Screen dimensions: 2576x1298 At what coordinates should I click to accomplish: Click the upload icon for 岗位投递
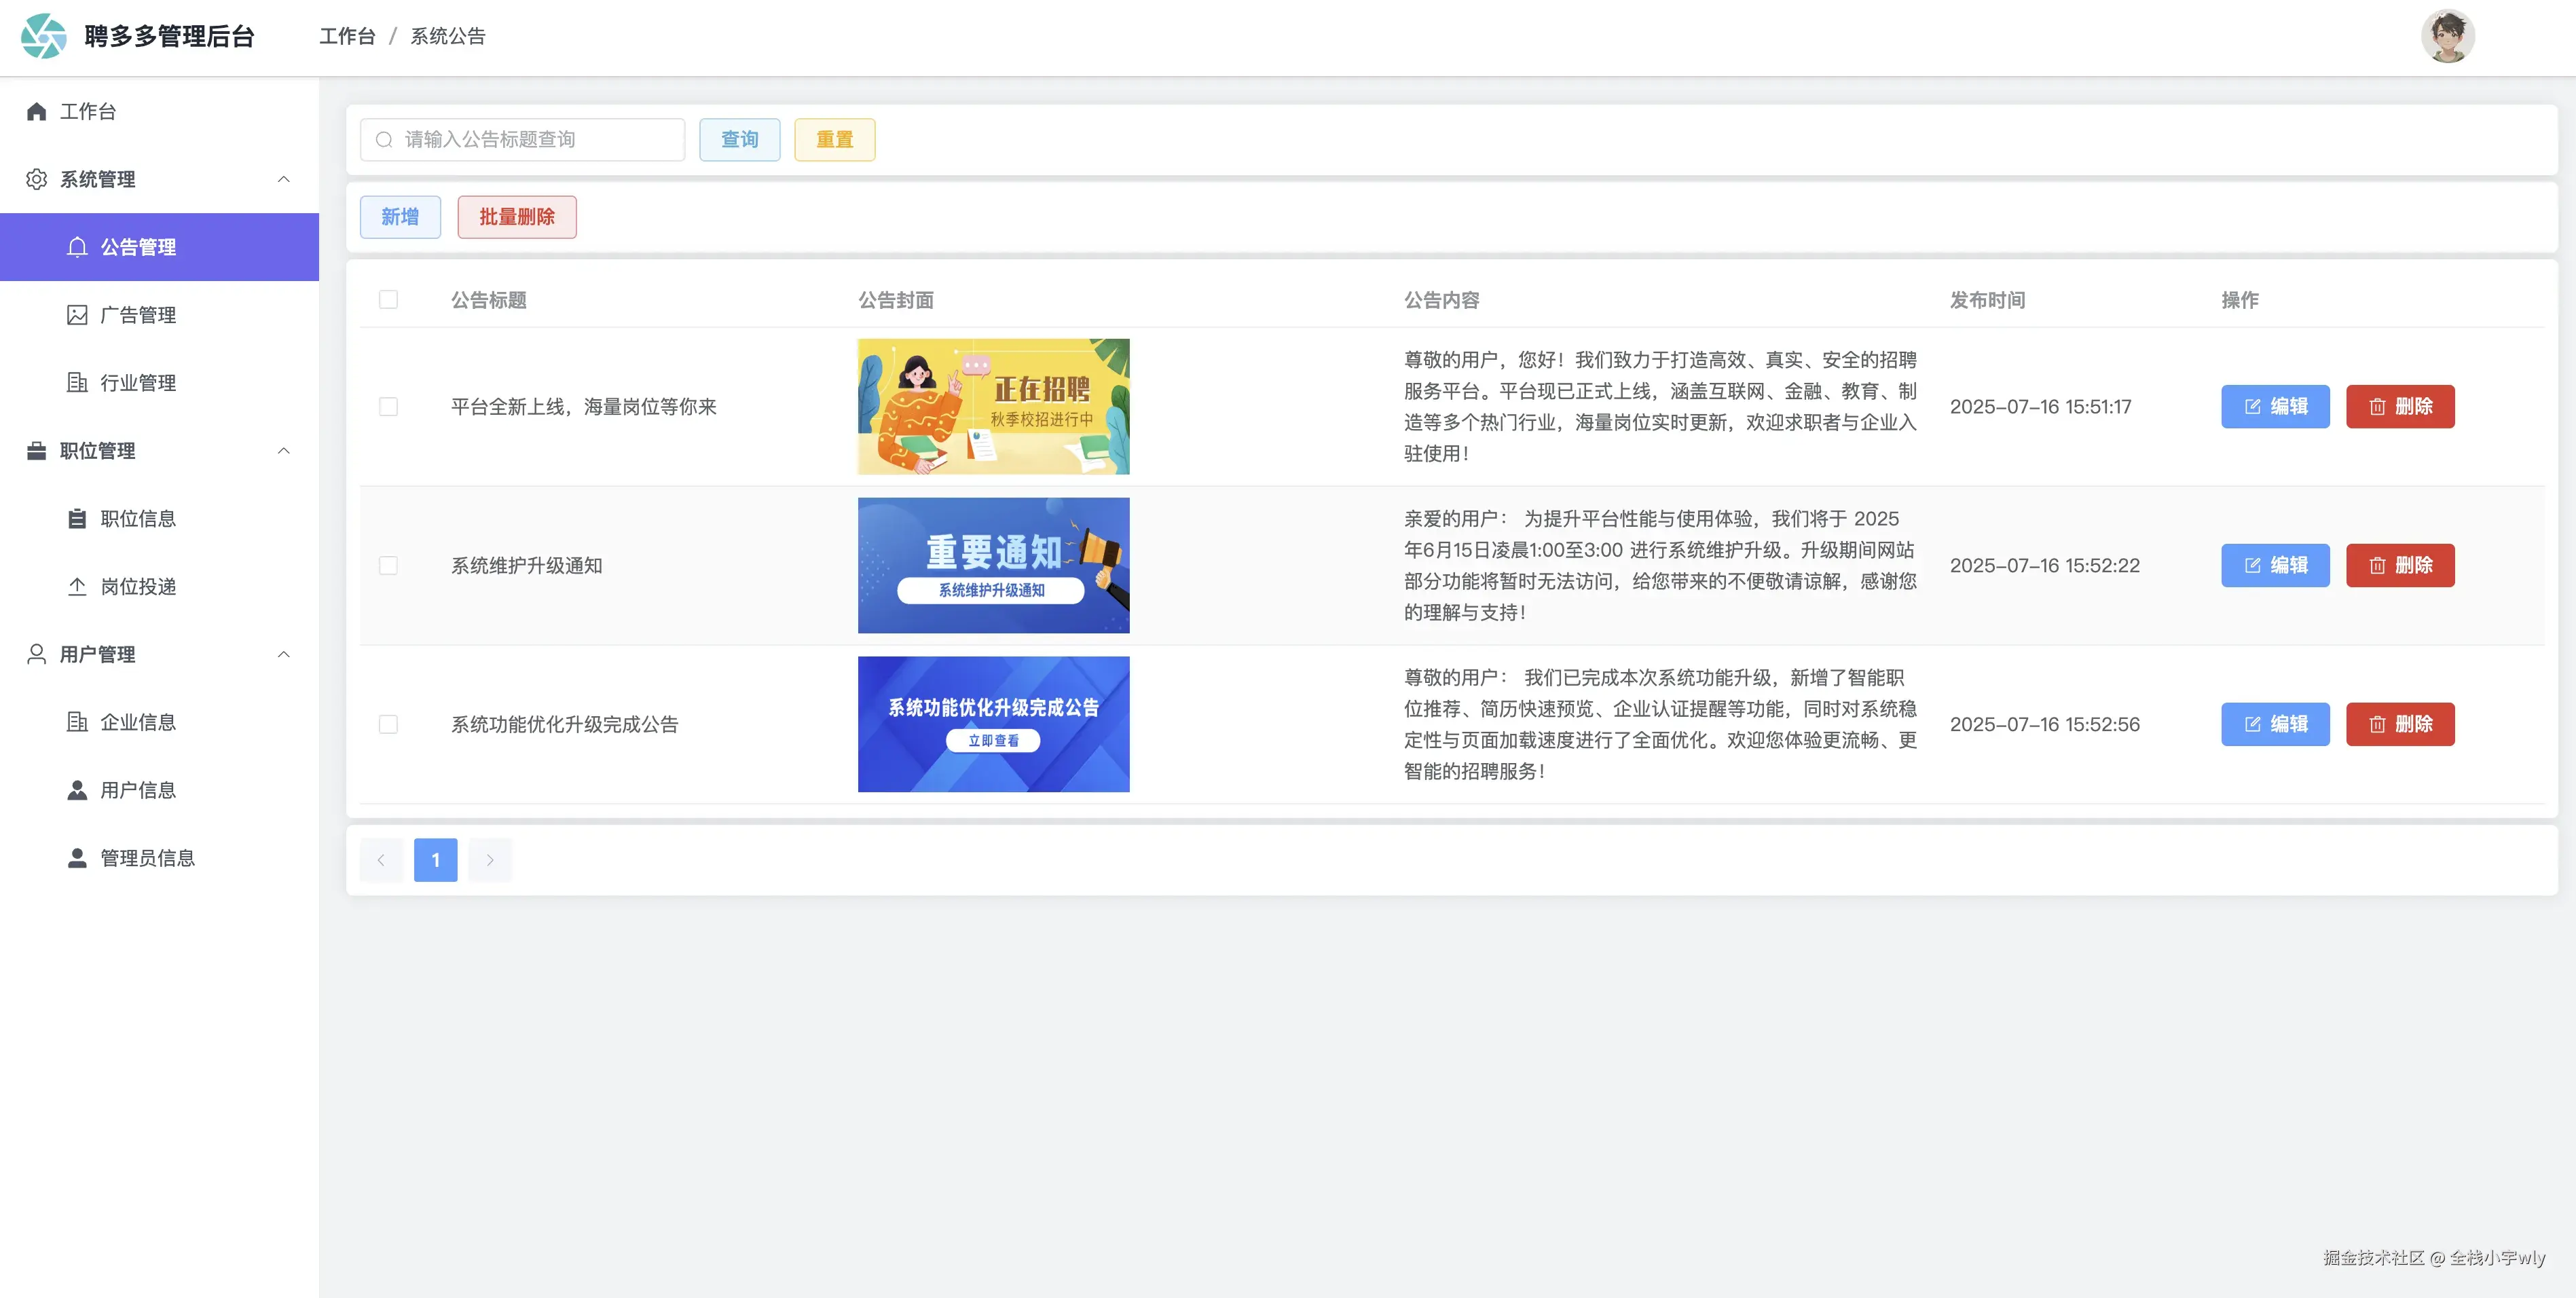(77, 587)
